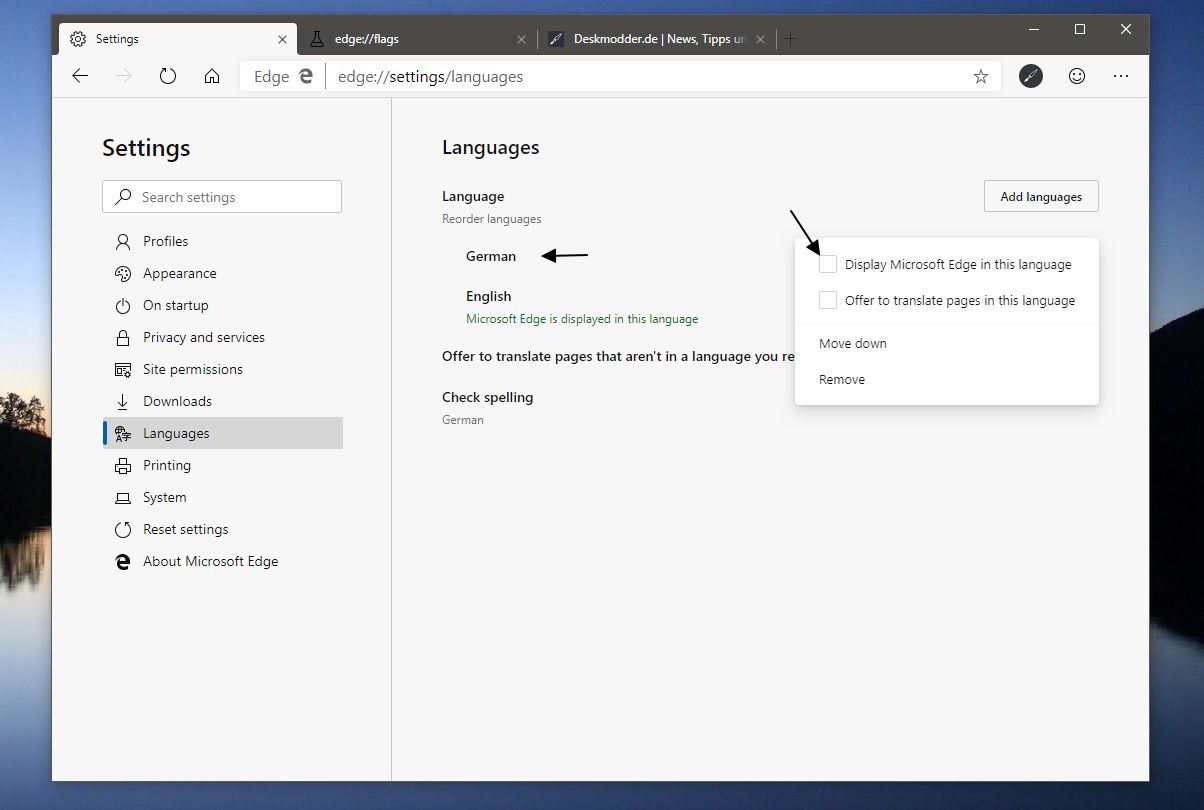Click the Downloads arrow icon
The image size is (1204, 810).
[x=123, y=401]
